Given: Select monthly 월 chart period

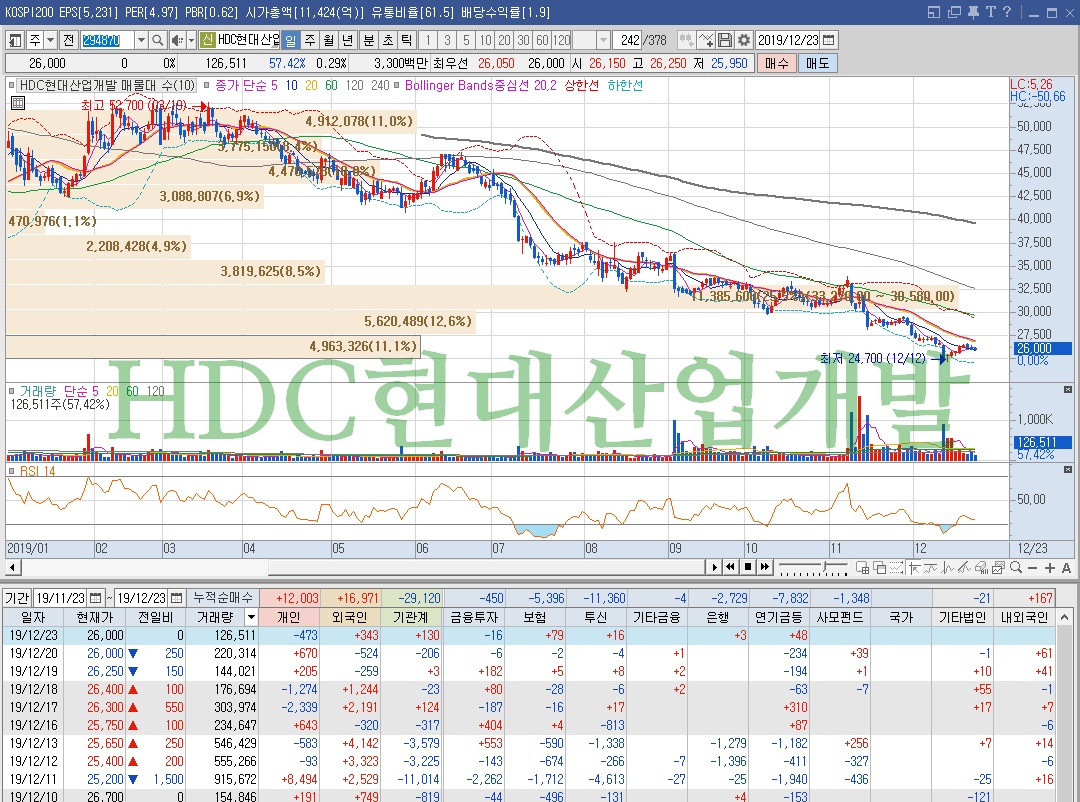Looking at the screenshot, I should coord(329,40).
